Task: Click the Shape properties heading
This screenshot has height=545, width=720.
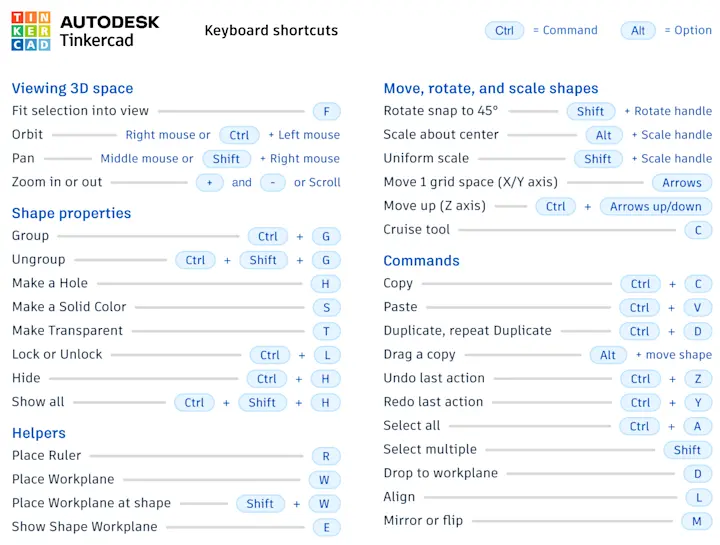Action: (71, 213)
